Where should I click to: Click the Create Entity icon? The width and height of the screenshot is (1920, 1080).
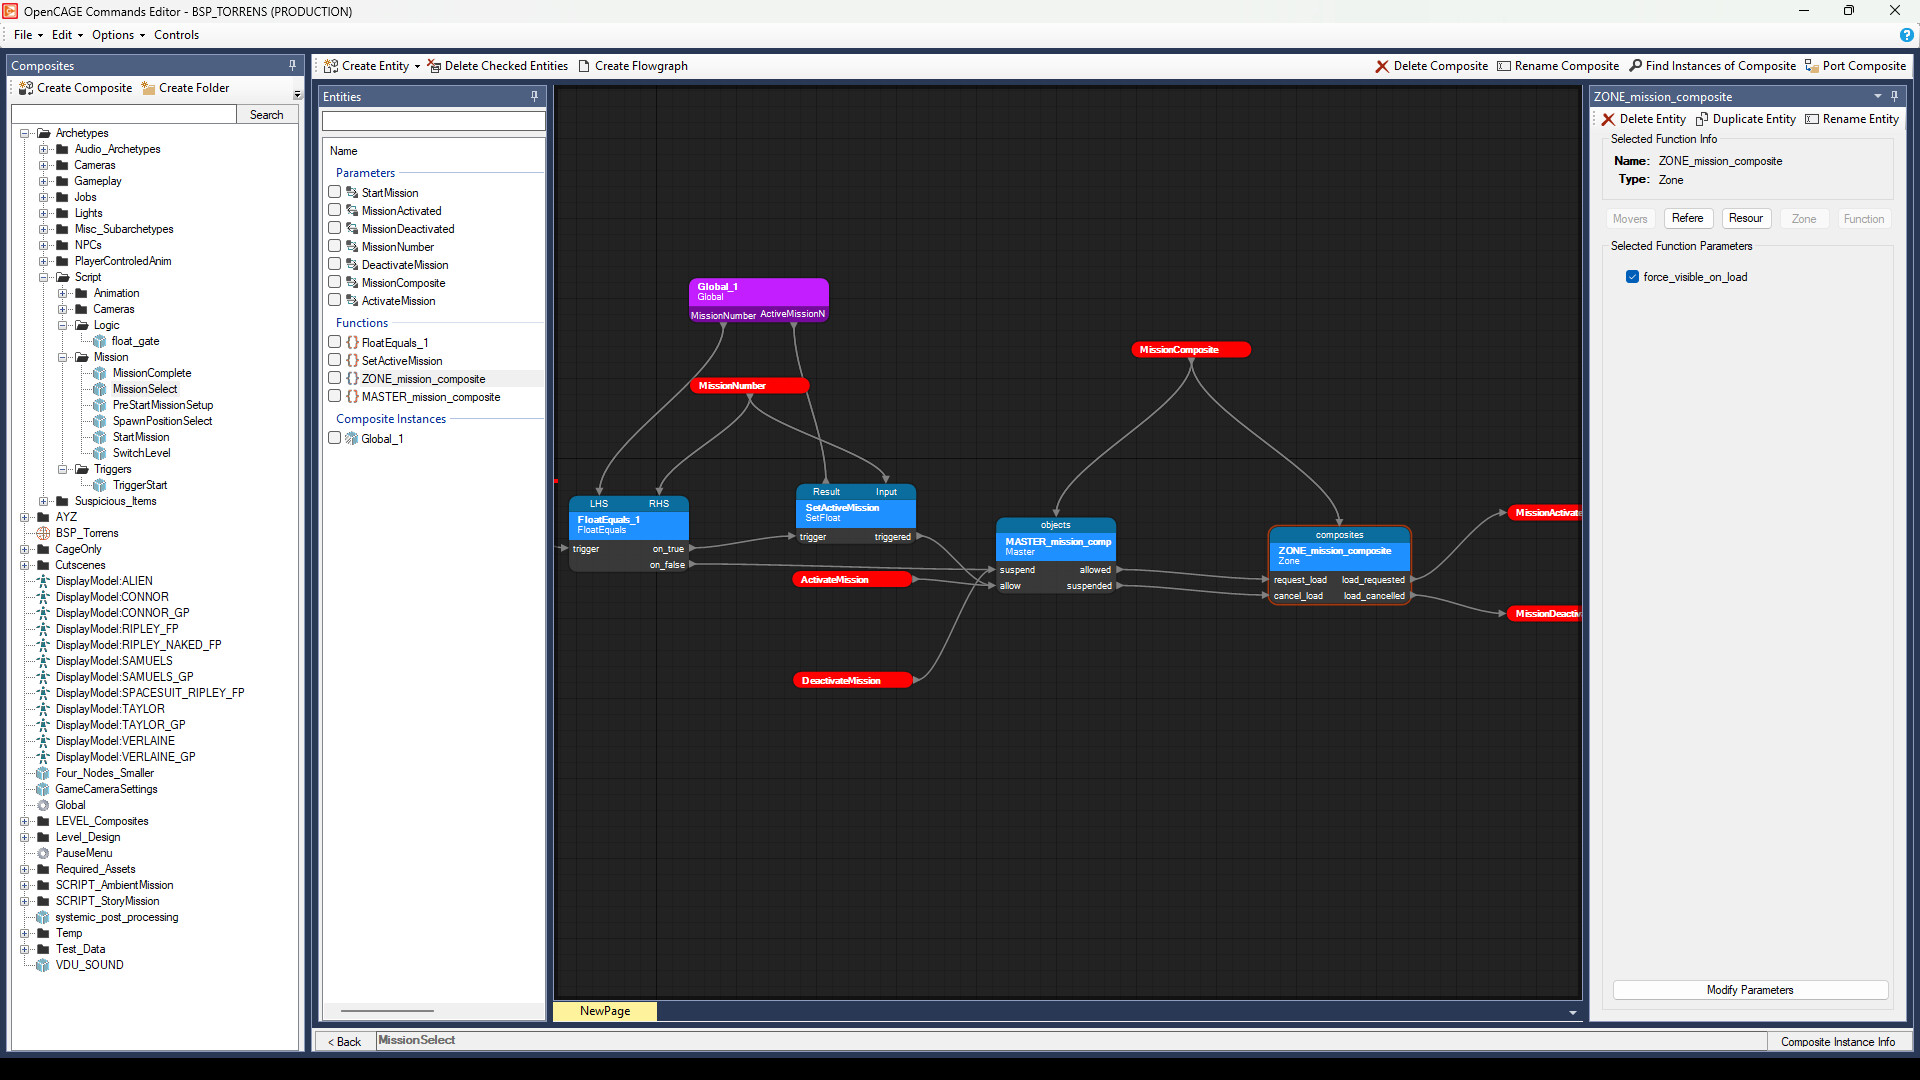point(332,66)
